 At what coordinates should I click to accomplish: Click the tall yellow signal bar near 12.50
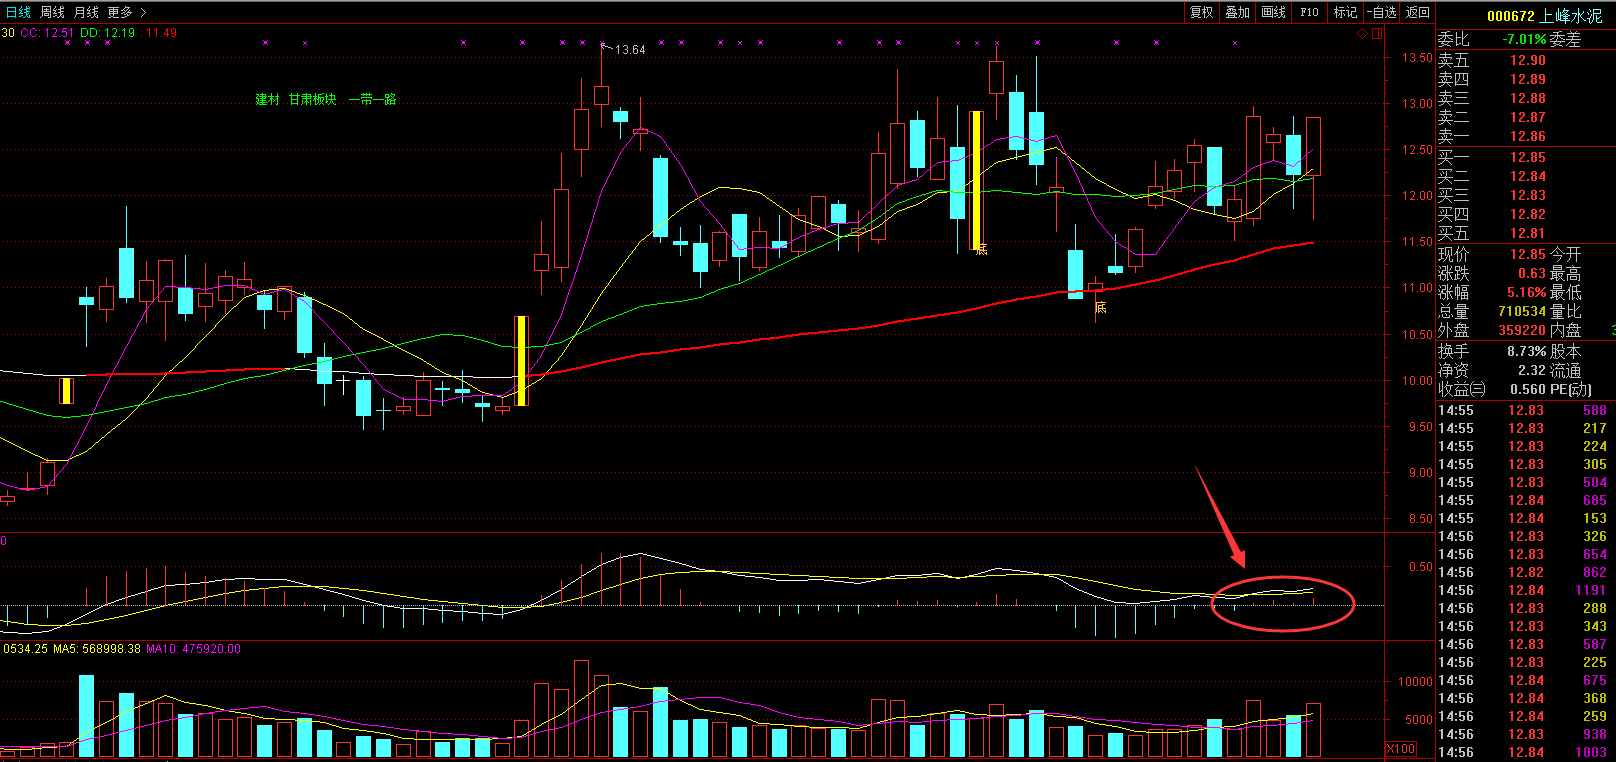(976, 180)
